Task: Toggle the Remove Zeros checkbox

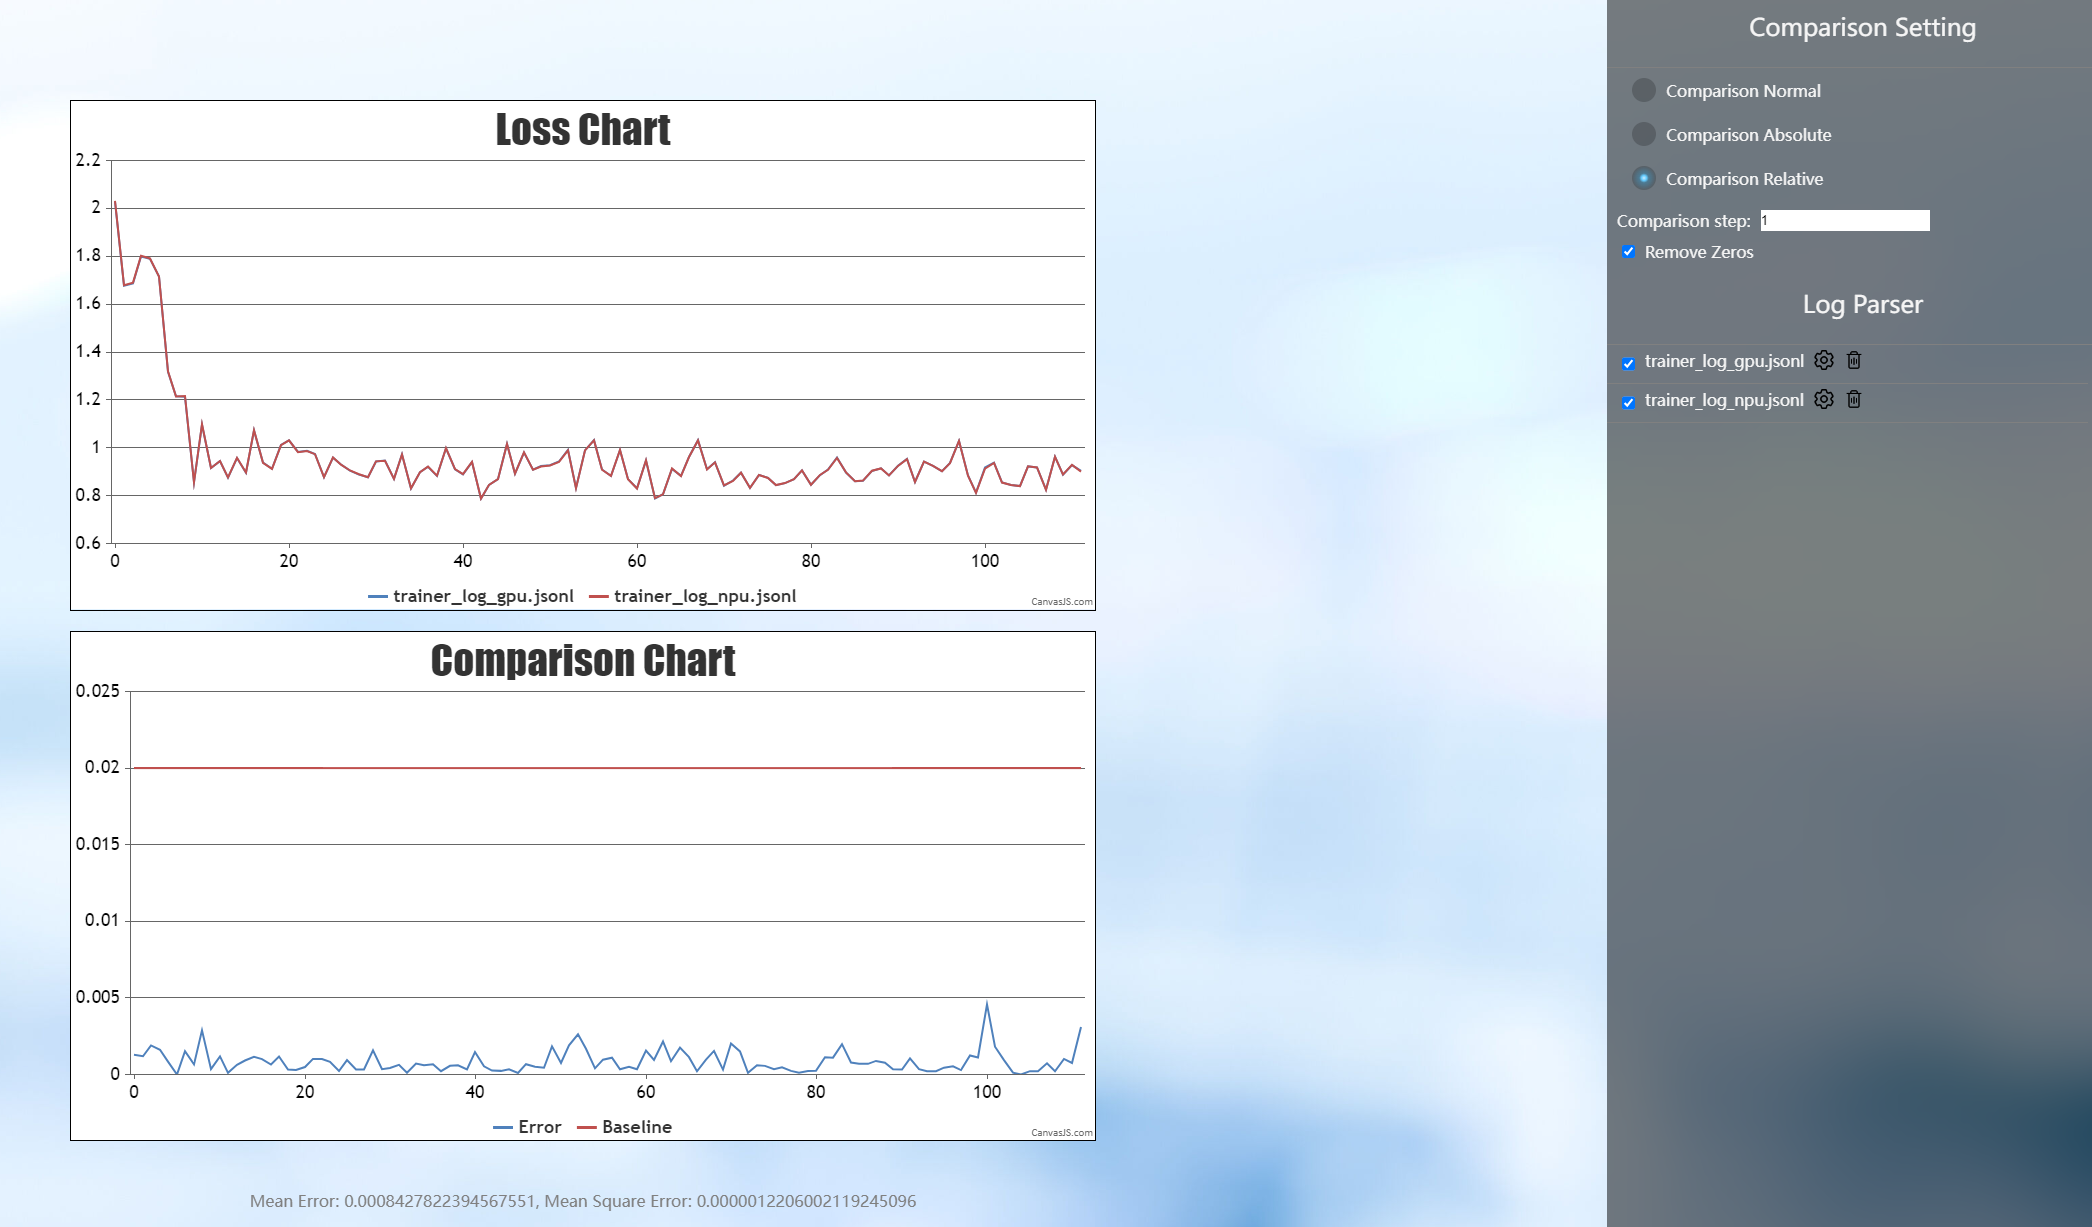Action: coord(1629,251)
